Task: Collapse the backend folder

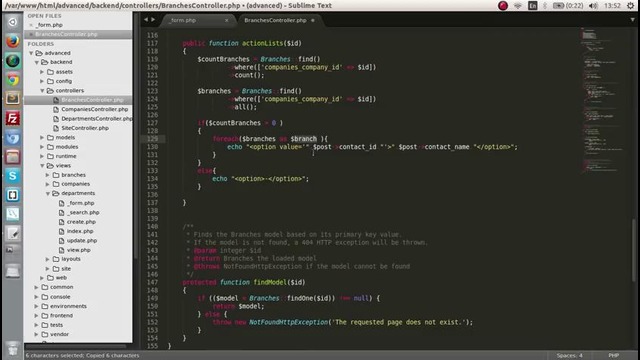Action: point(37,62)
